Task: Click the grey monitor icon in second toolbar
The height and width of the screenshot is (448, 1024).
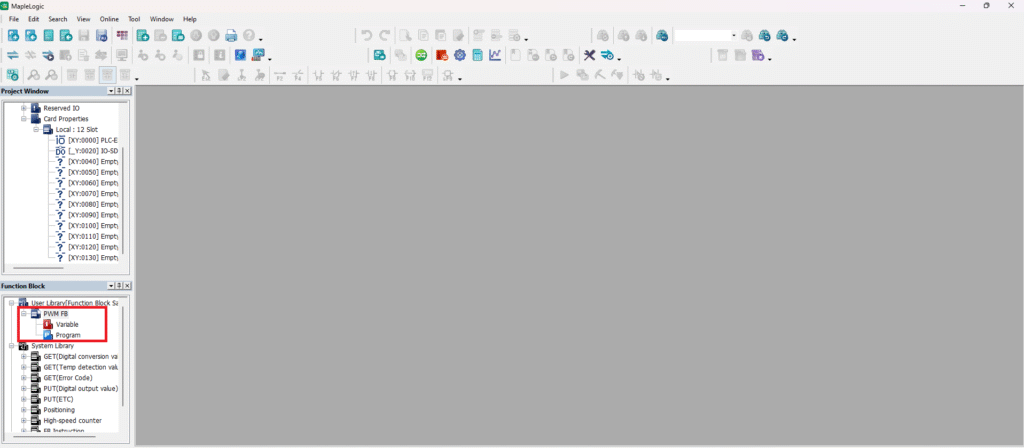Action: pos(121,56)
